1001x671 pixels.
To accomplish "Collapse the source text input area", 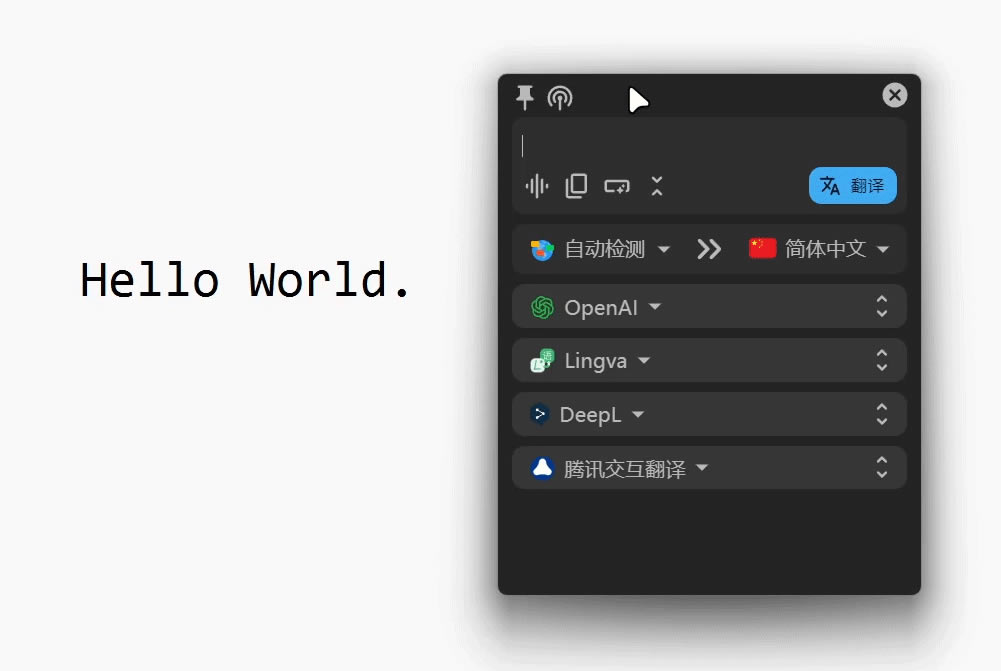I will [x=657, y=186].
